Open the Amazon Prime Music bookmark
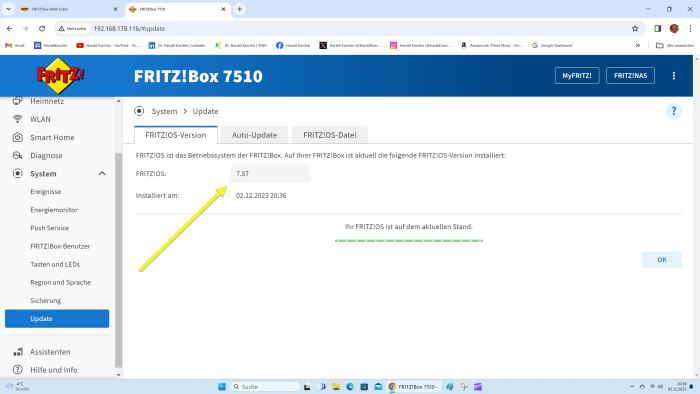700x394 pixels. 491,46
